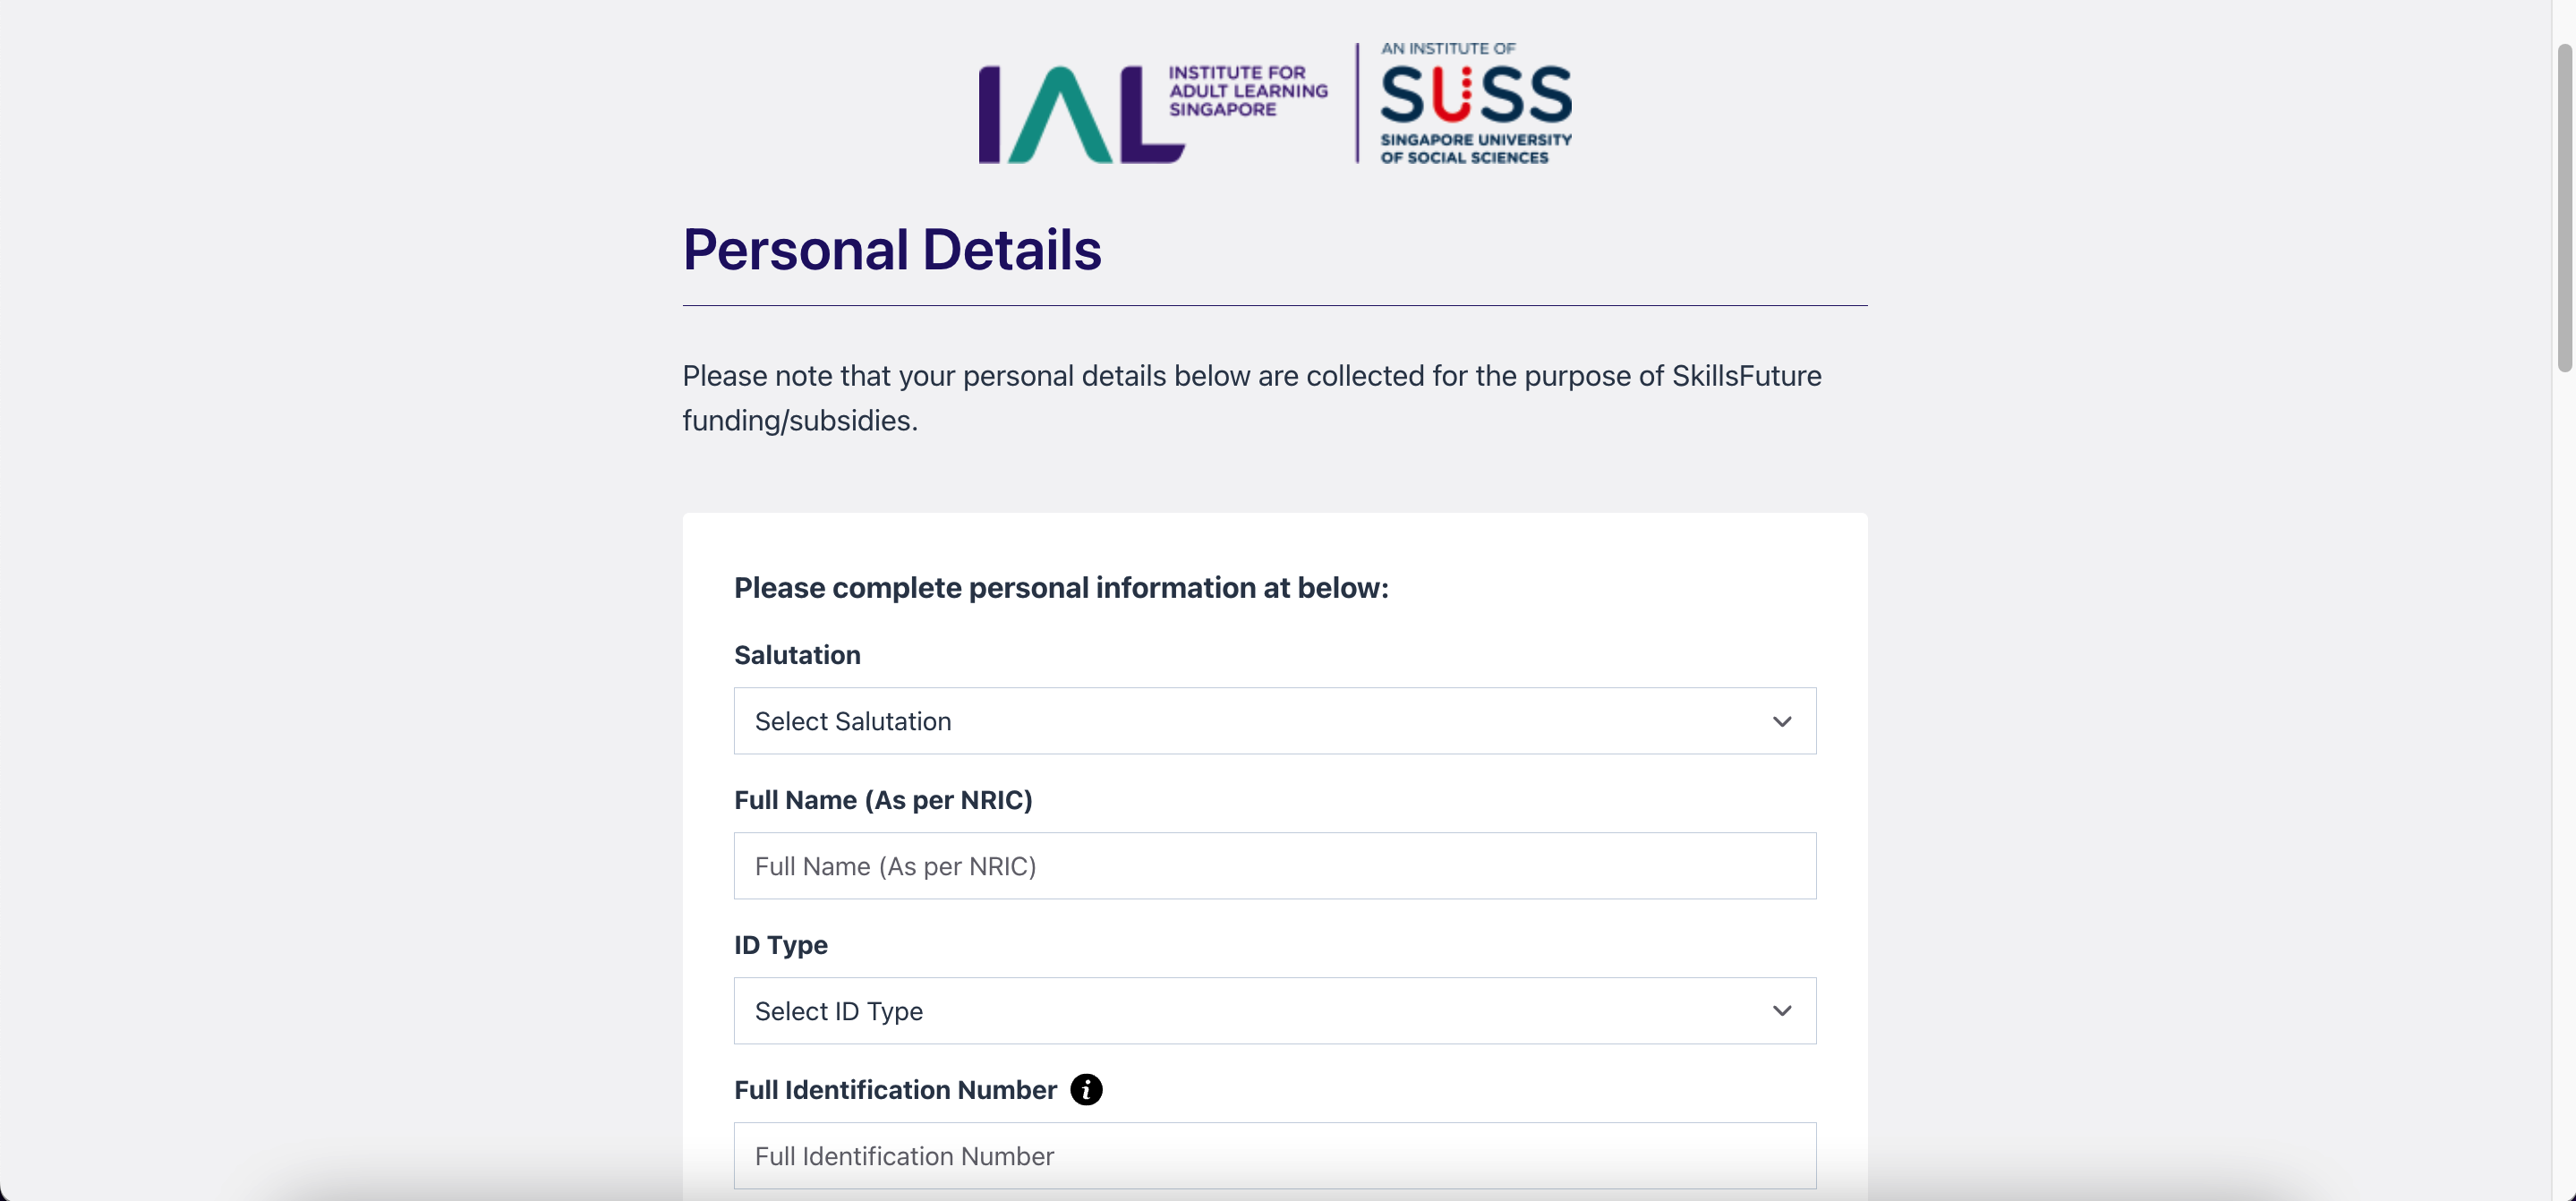Screen dimensions: 2576x1201
Task: Click the chevron arrow in the Salutation field
Action: (x=1781, y=721)
